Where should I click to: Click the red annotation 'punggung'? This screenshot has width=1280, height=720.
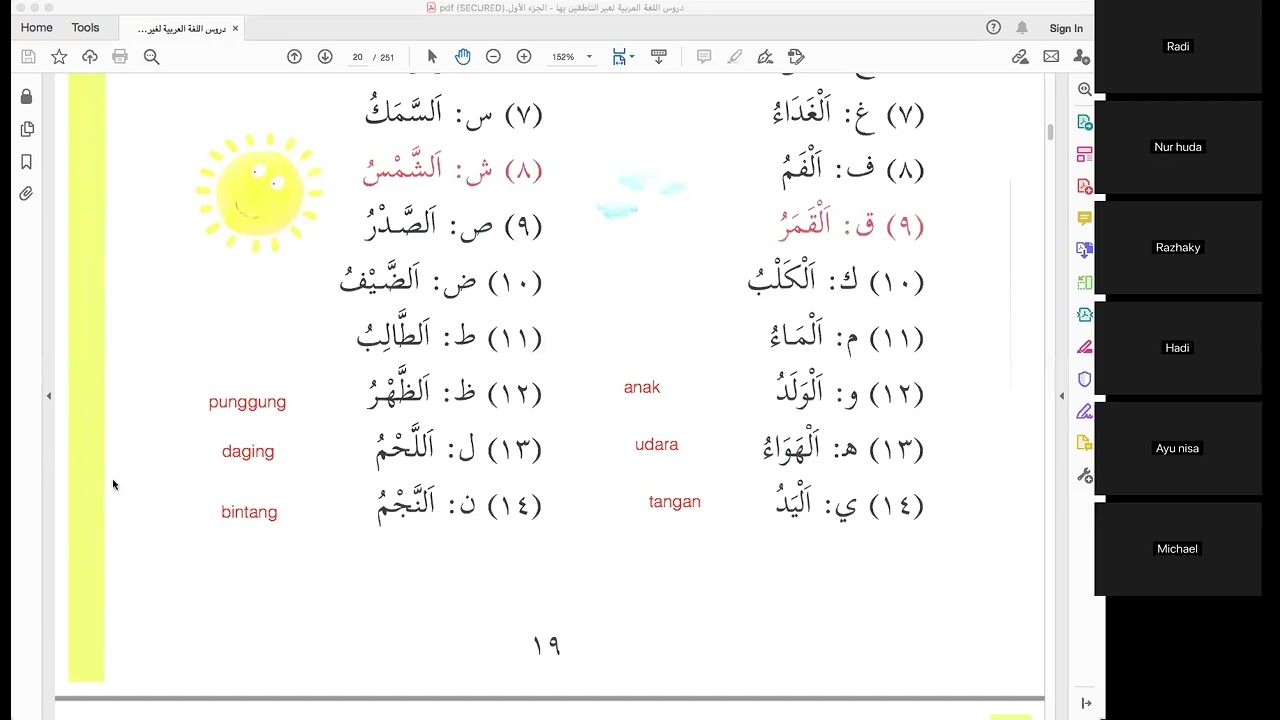(x=247, y=402)
